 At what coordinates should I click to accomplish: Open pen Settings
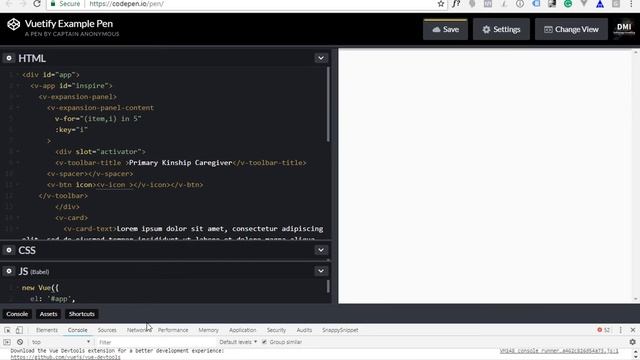coord(501,29)
